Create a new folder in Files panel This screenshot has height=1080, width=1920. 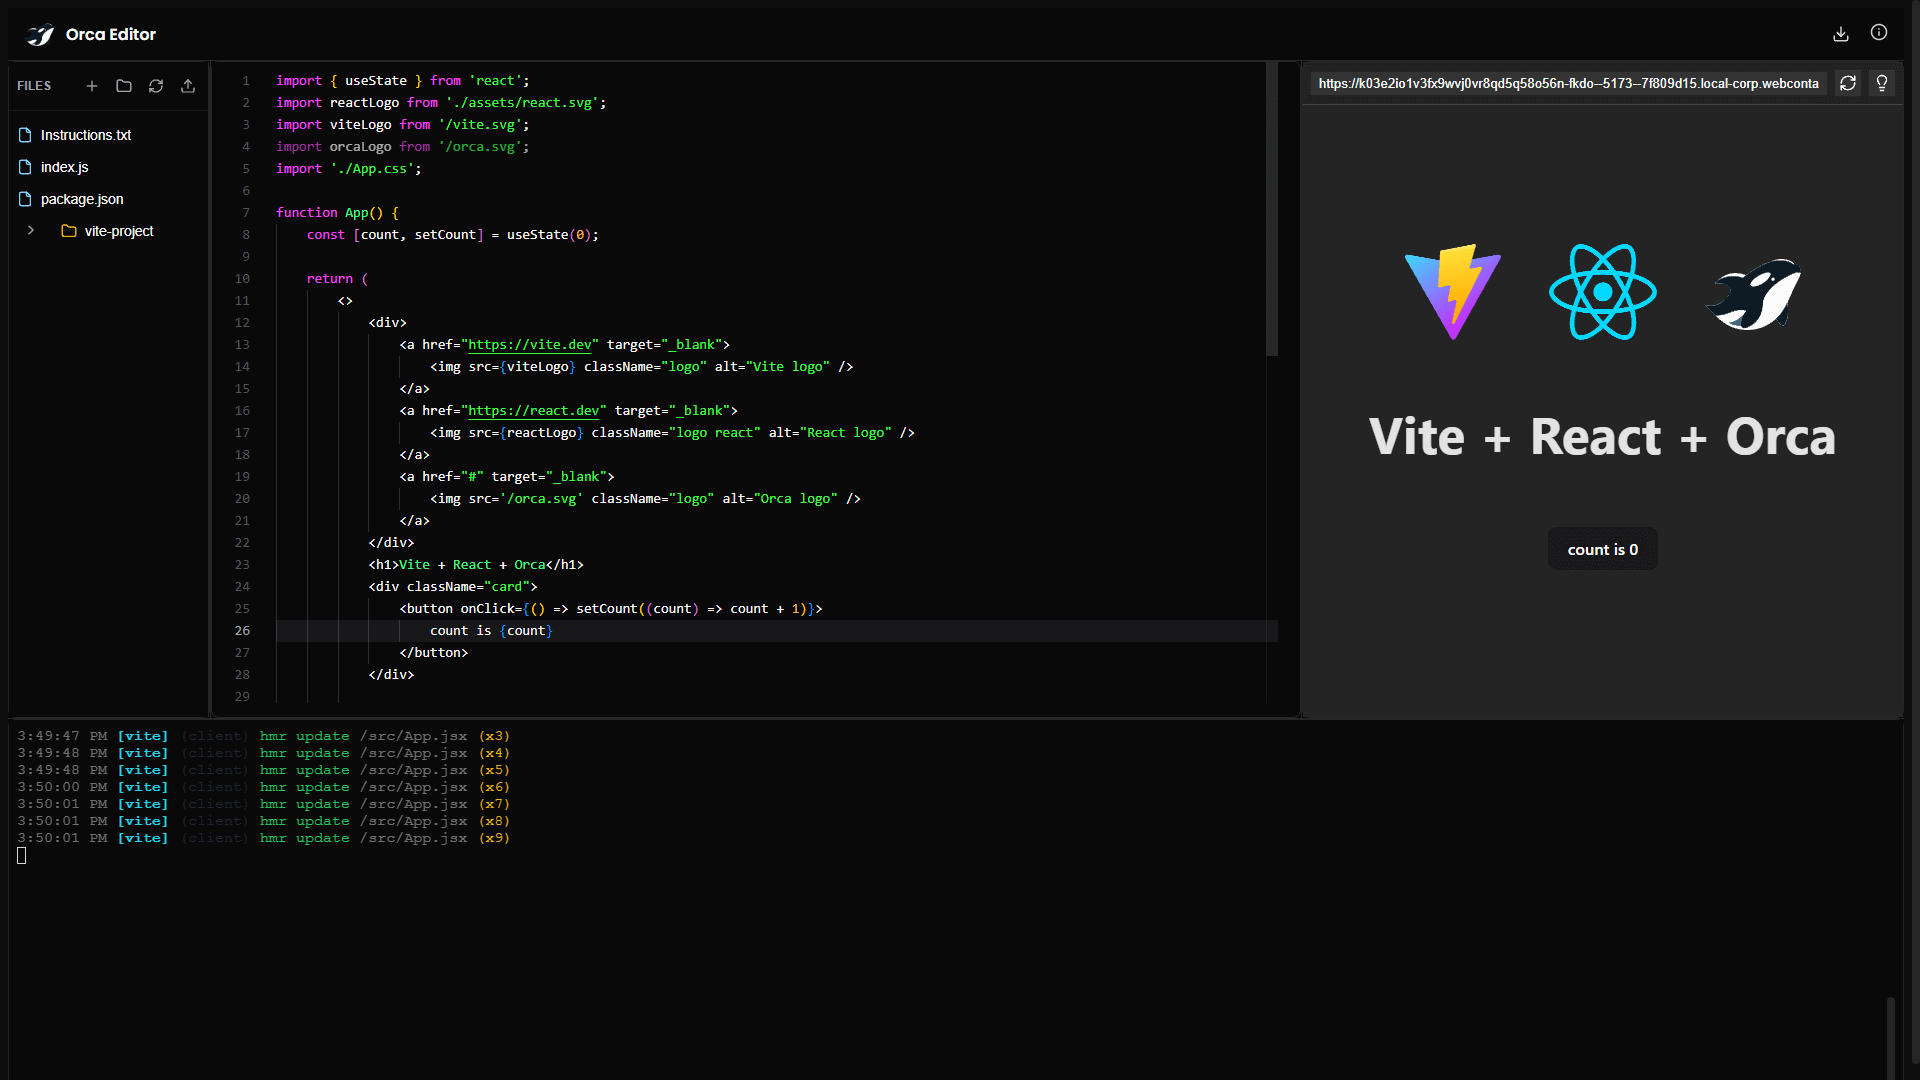[x=124, y=86]
